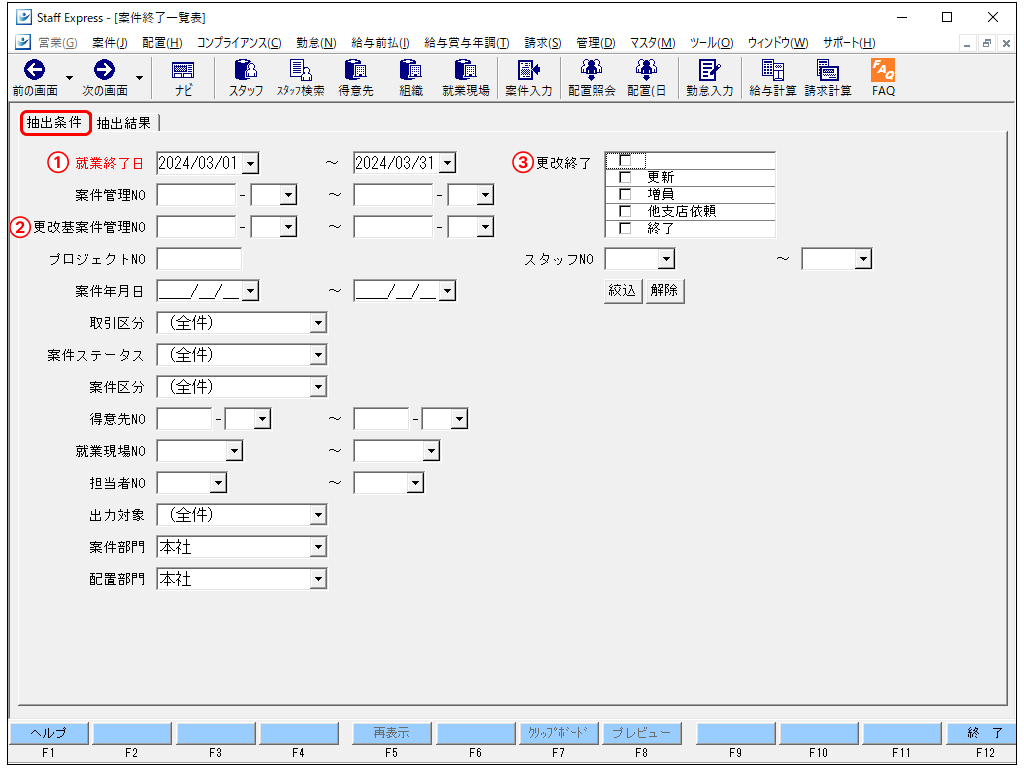Open the 請求(S) menu
Viewport: 1024px width, 768px height.
point(543,43)
